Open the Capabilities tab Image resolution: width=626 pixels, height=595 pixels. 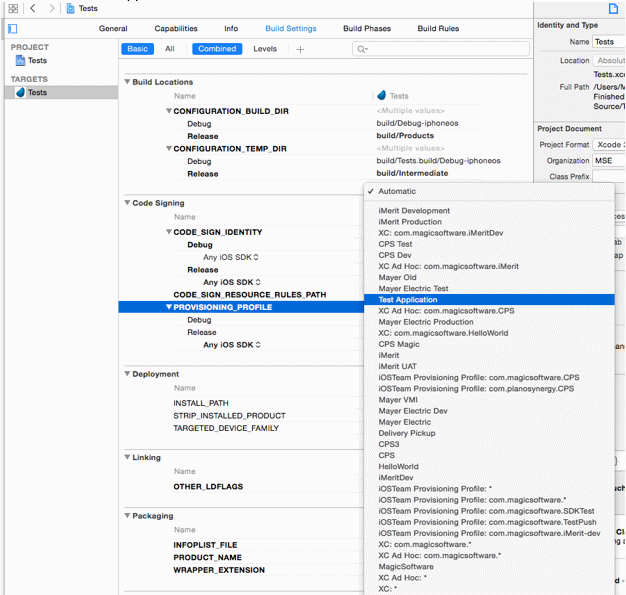(x=176, y=28)
